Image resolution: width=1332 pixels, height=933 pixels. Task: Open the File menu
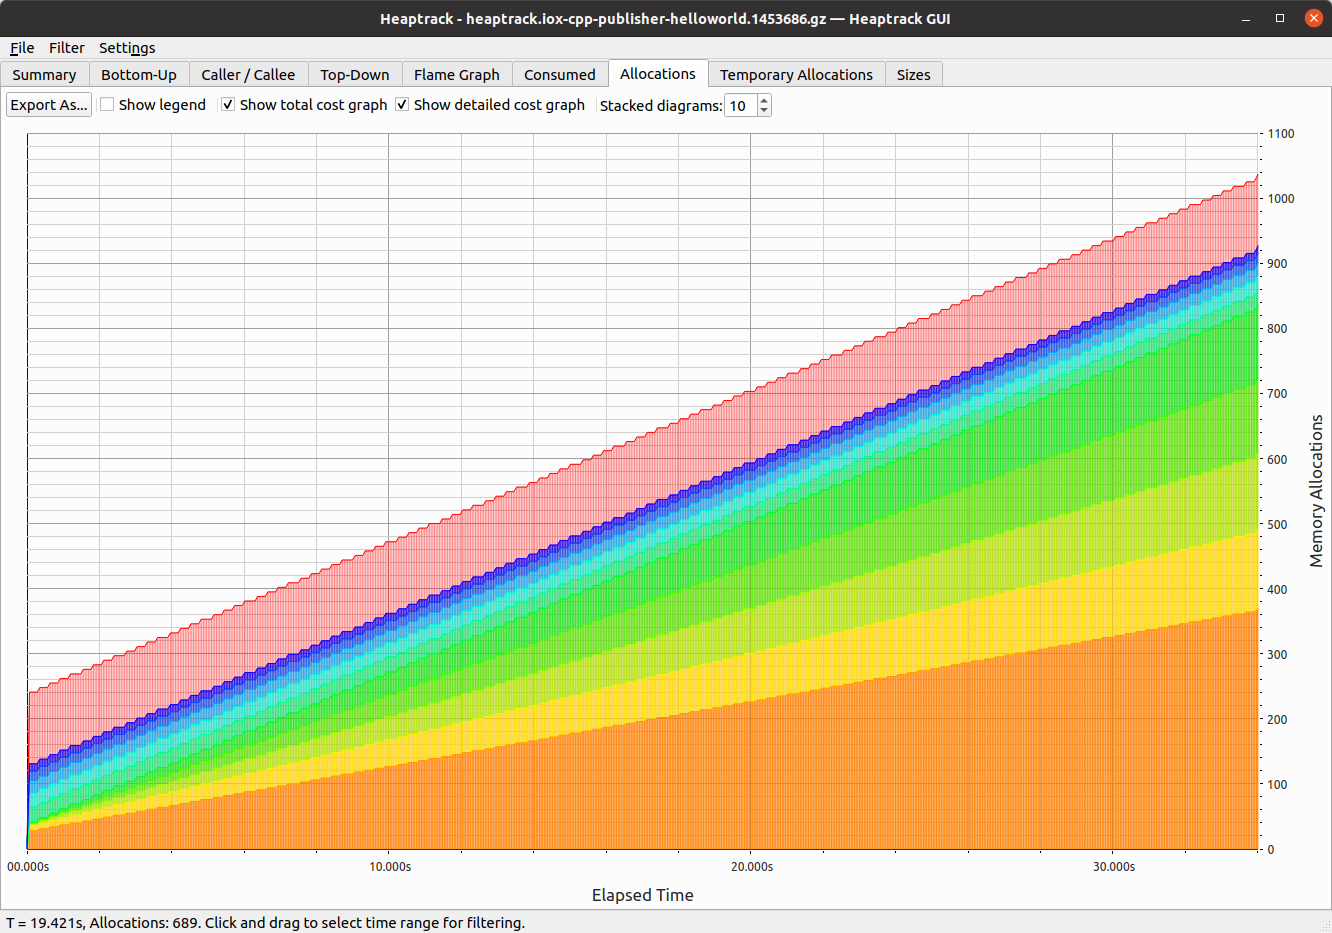click(21, 47)
